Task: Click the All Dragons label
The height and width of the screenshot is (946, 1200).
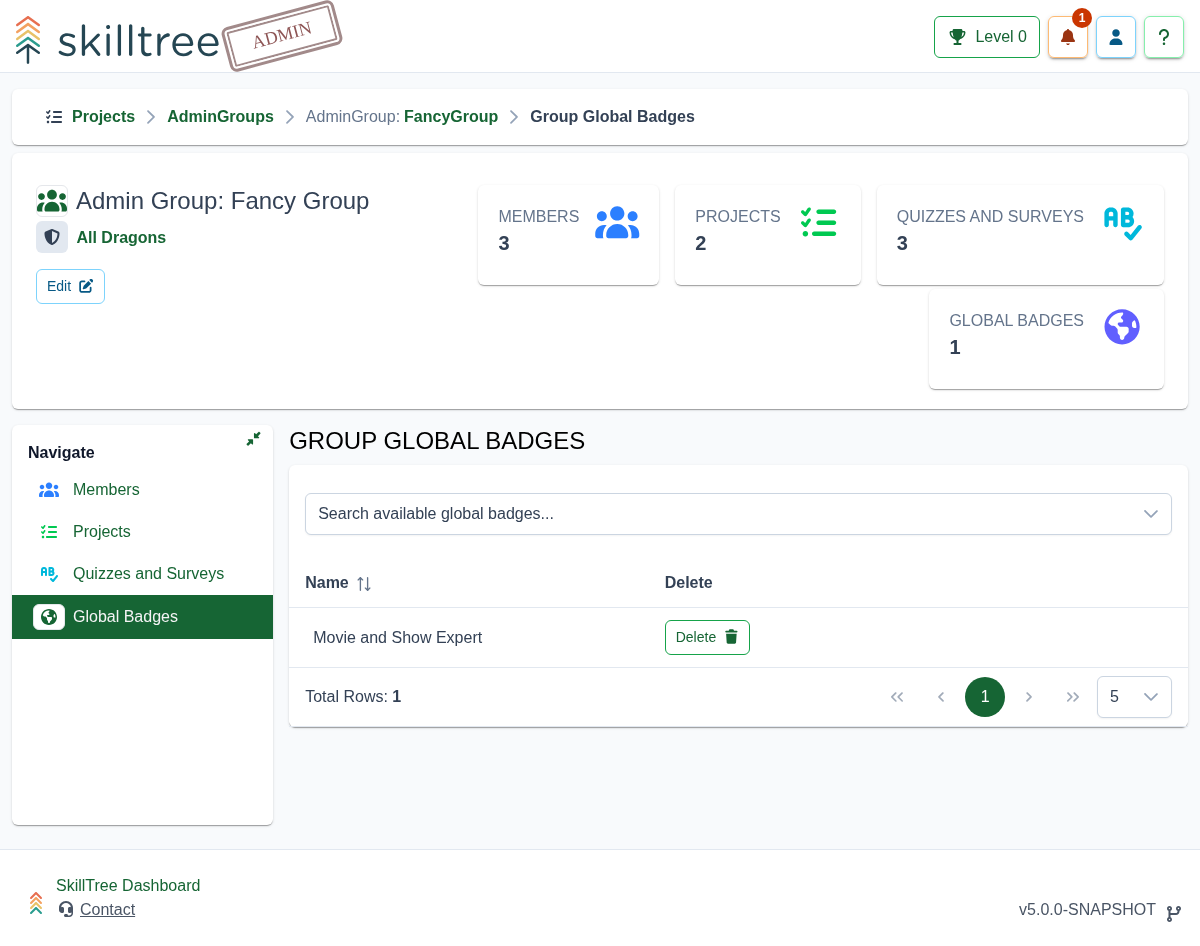Action: 121,238
